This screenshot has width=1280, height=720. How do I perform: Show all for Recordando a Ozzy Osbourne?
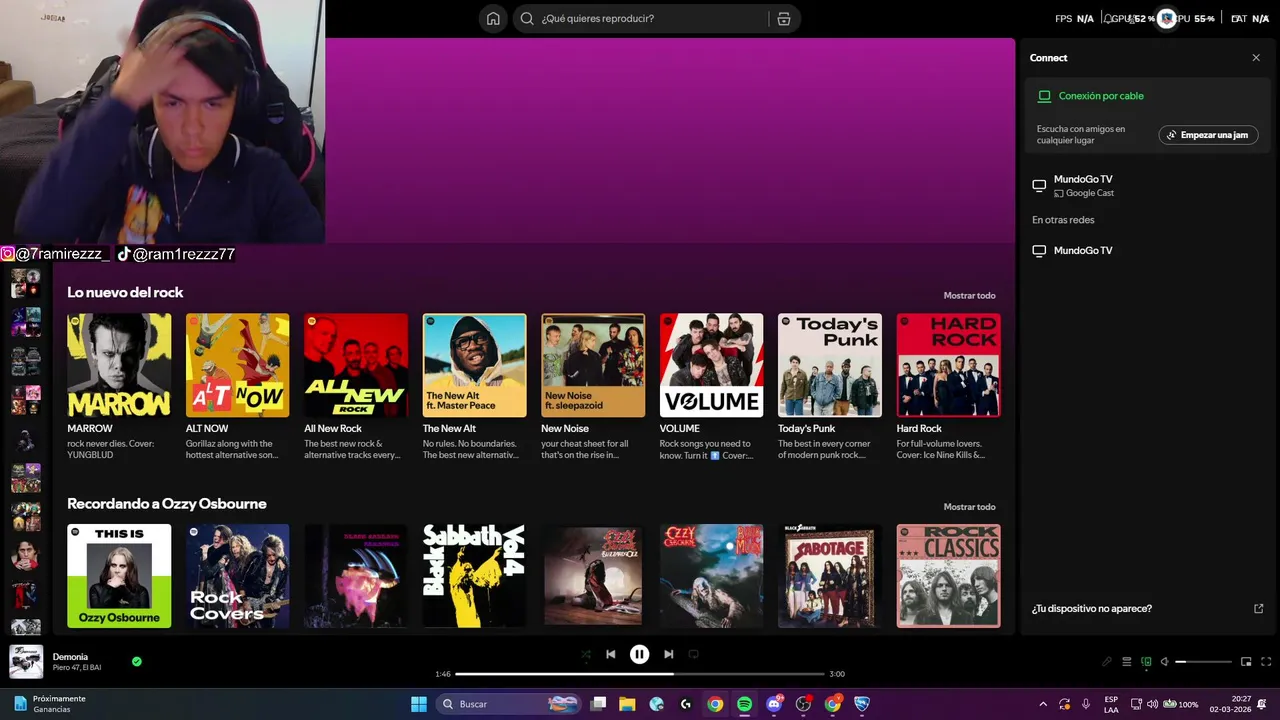[969, 507]
